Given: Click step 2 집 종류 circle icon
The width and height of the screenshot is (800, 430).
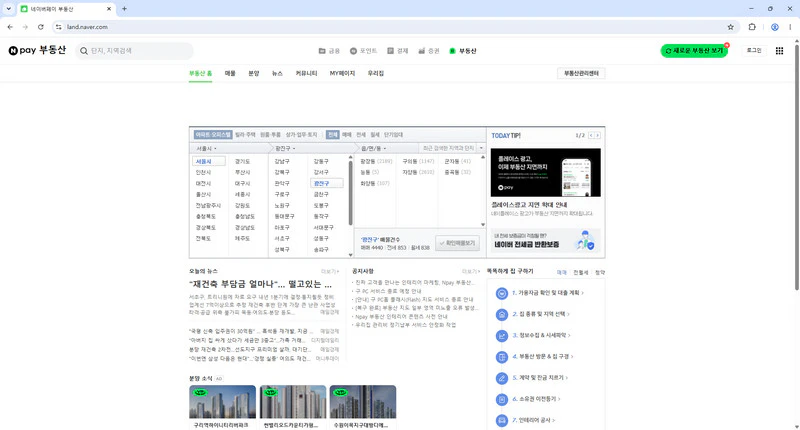Looking at the screenshot, I should pyautogui.click(x=502, y=314).
